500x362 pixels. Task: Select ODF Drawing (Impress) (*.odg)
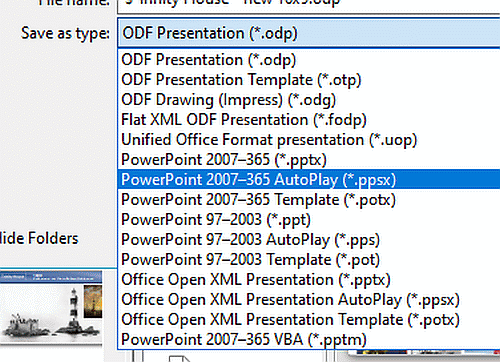coord(309,100)
